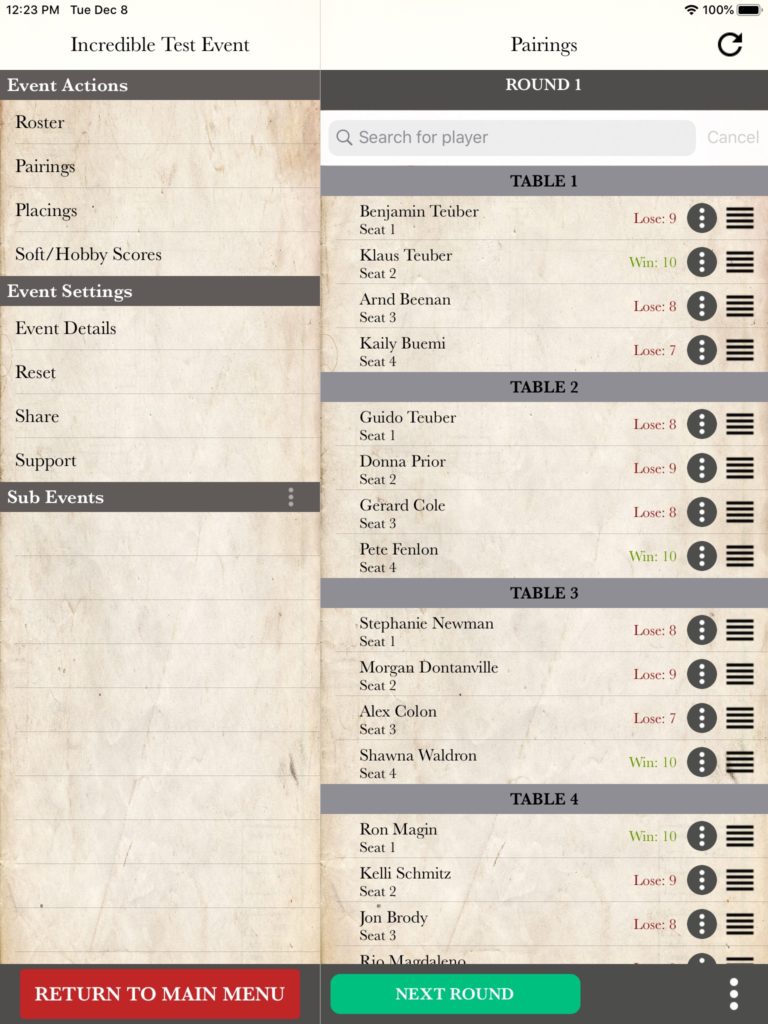Open the bottom toolbar overflow menu
The height and width of the screenshot is (1024, 768).
733,994
